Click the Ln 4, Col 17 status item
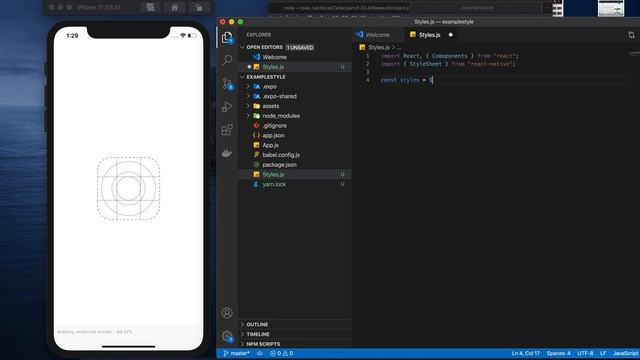Viewport: 640px width, 360px height. [x=526, y=353]
